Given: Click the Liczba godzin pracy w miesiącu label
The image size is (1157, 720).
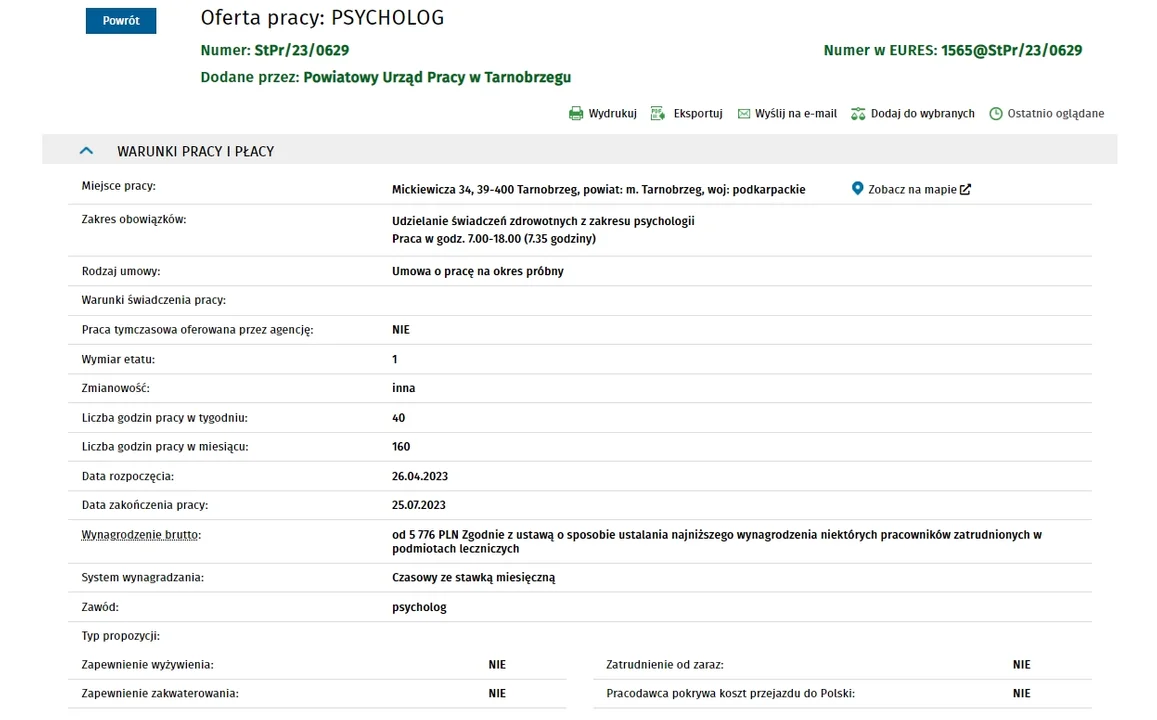Looking at the screenshot, I should click(165, 447).
